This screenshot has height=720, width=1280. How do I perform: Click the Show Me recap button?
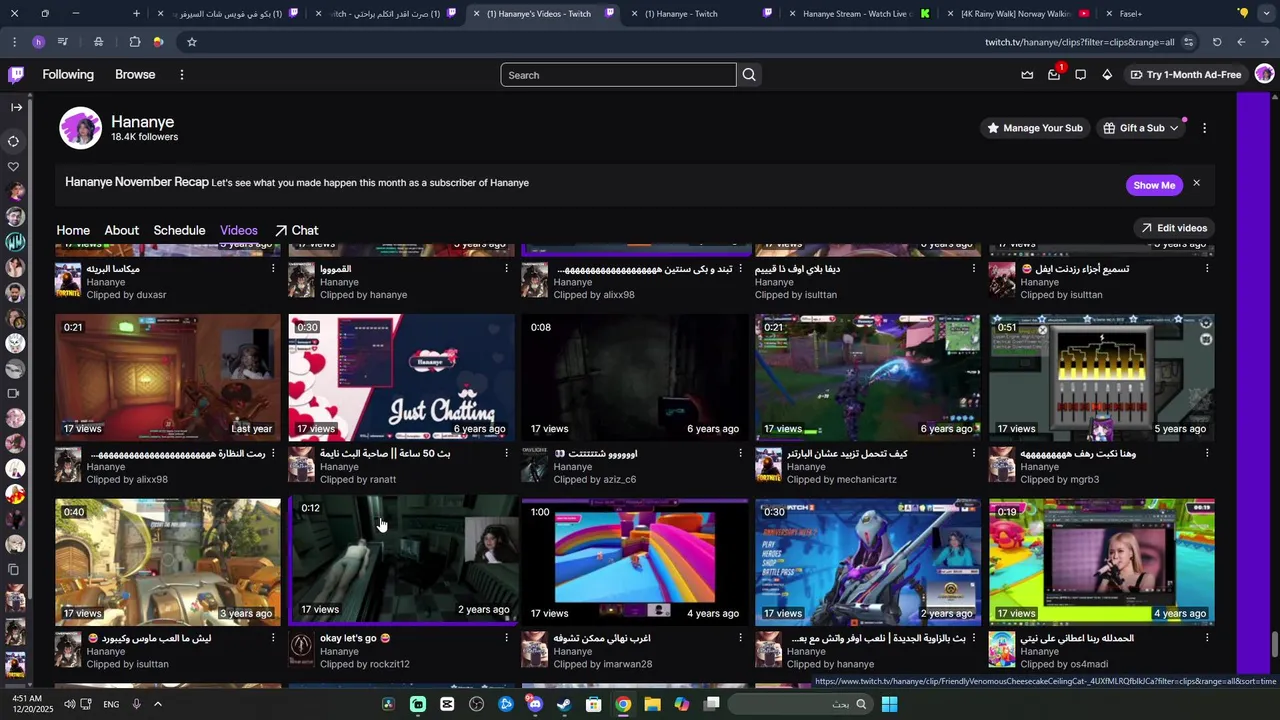[1154, 185]
